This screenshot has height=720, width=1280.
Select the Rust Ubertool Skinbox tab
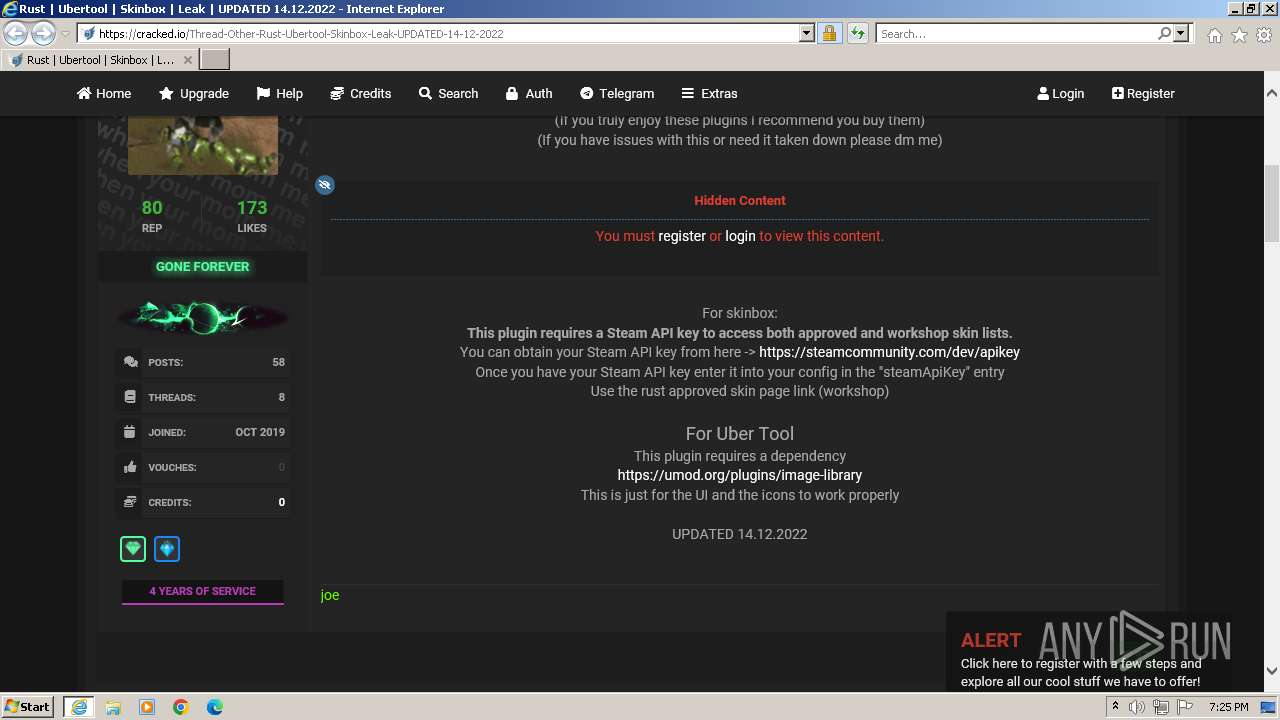tap(100, 59)
